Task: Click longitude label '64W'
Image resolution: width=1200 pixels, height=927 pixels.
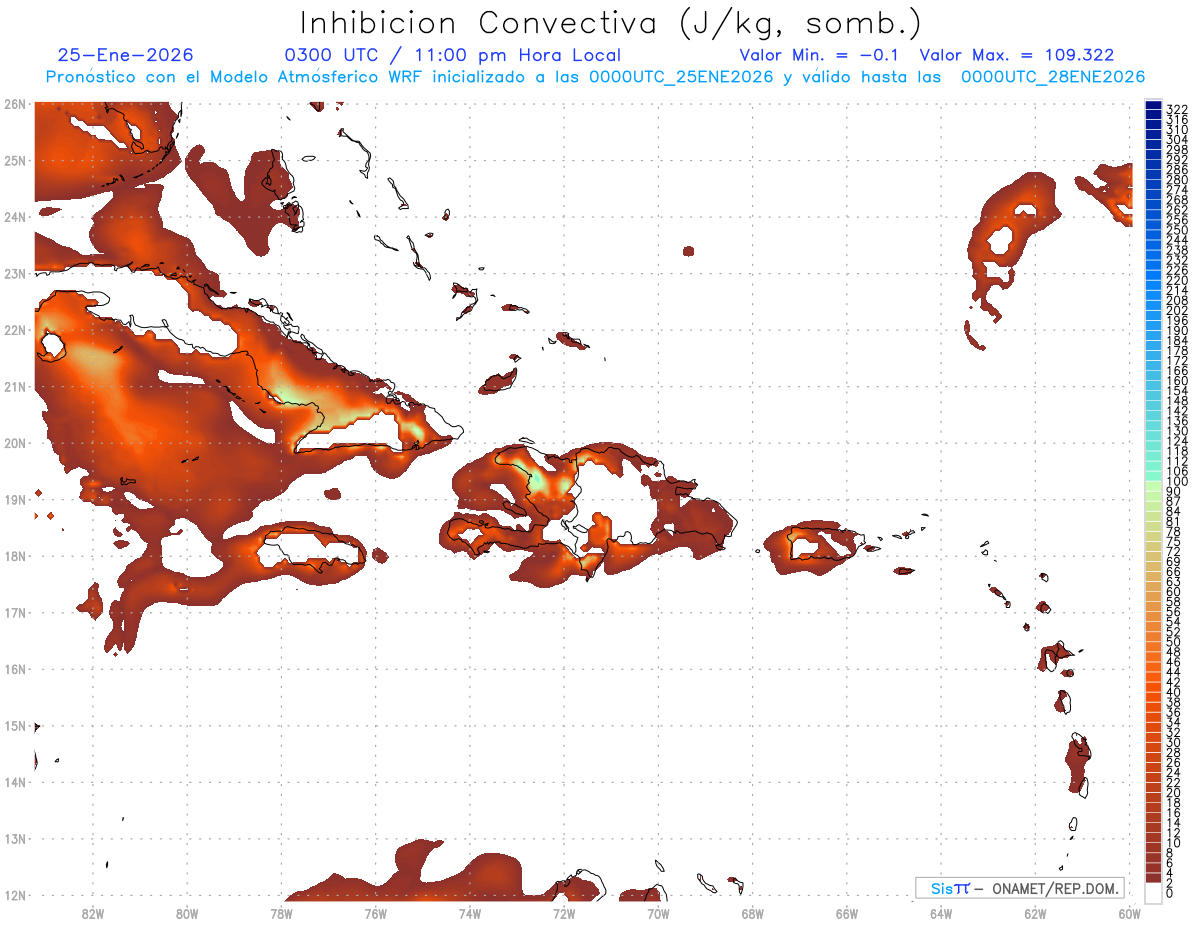Action: 941,913
